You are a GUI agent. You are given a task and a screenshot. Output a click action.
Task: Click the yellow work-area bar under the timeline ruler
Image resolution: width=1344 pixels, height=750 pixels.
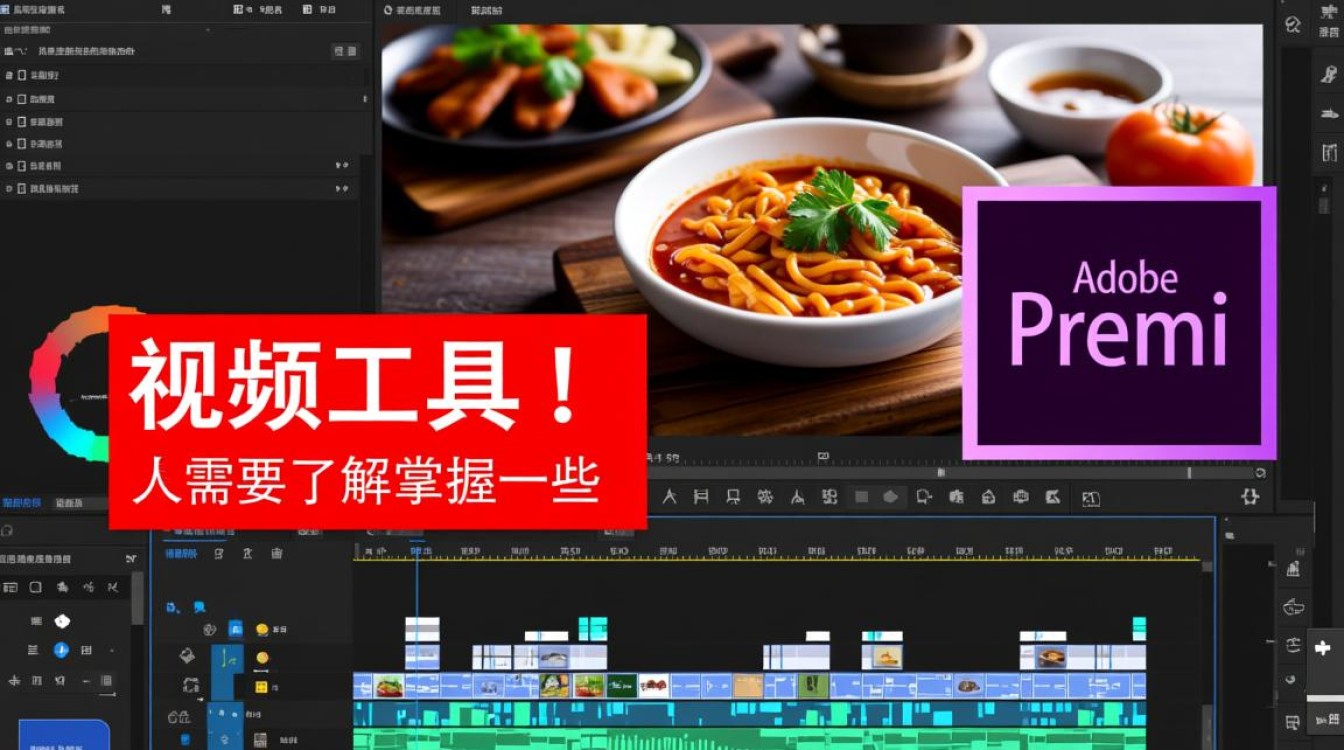[x=778, y=559]
